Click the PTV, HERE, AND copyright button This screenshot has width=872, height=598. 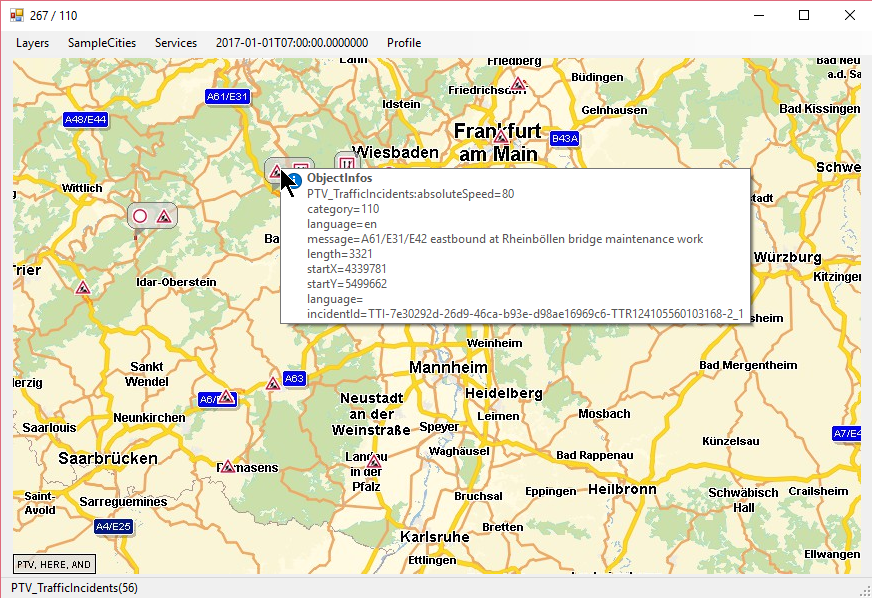click(54, 564)
